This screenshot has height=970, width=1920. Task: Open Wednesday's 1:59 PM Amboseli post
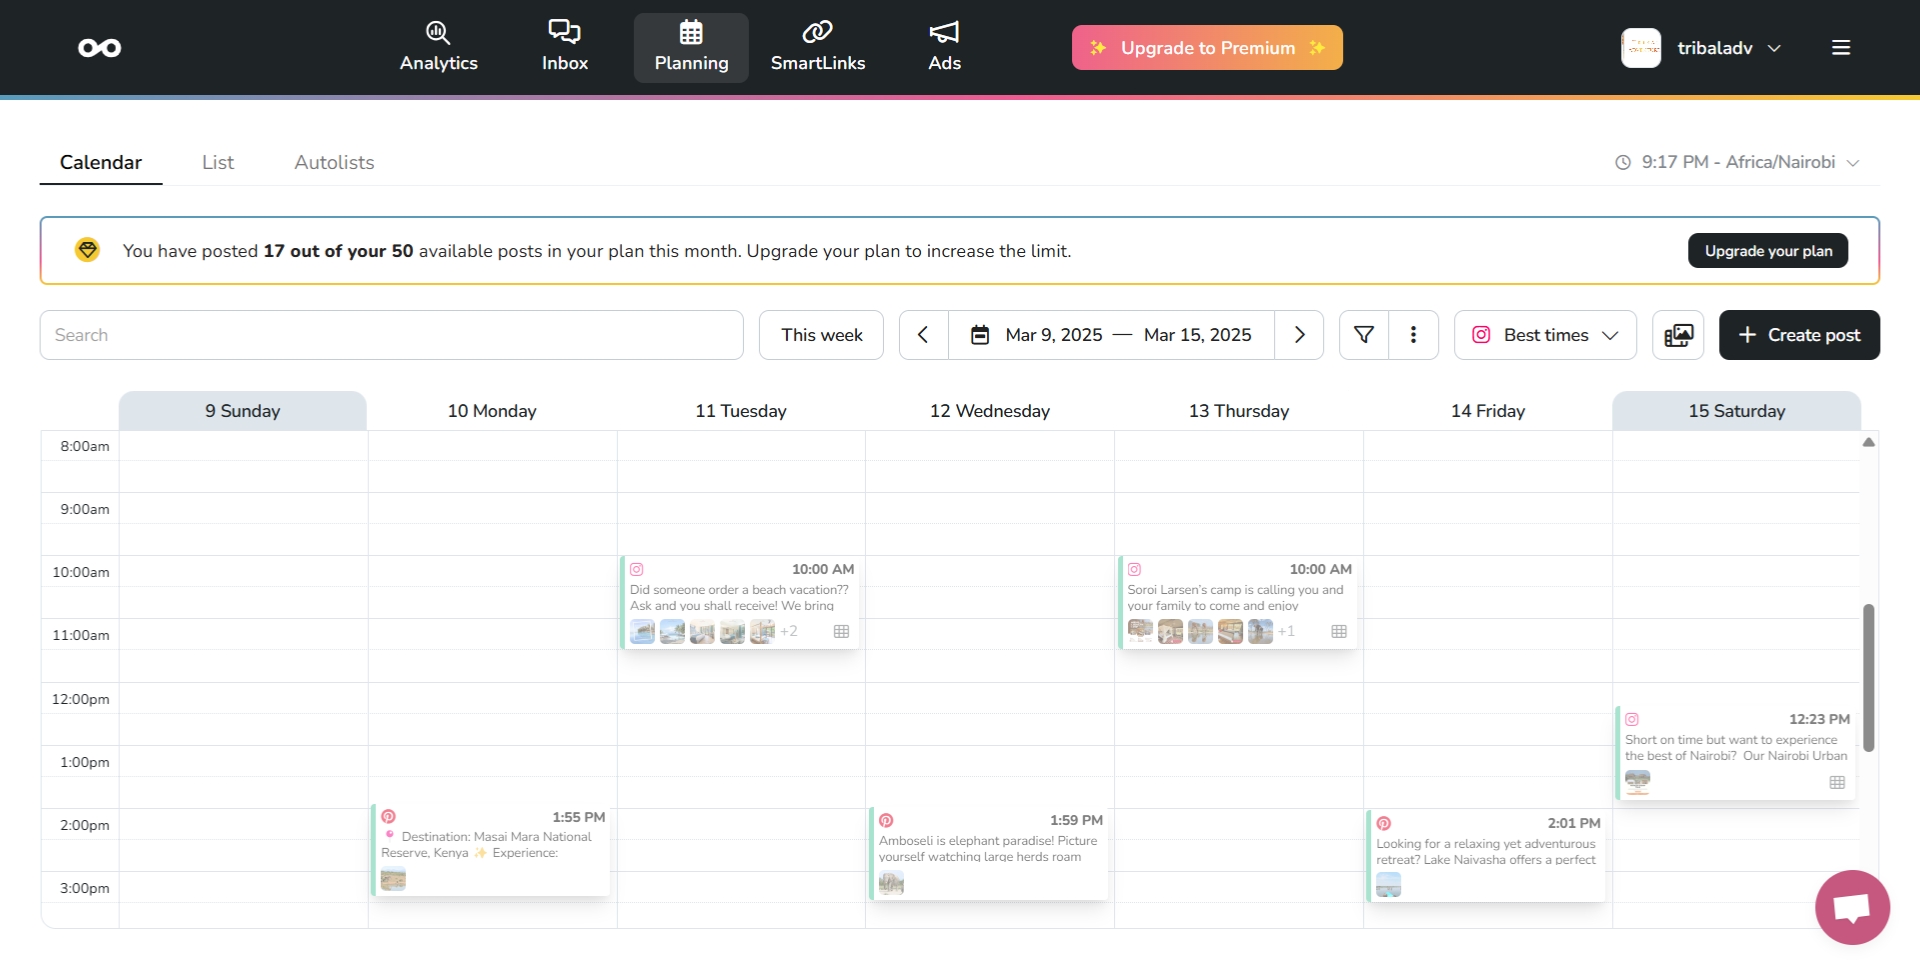coord(989,853)
